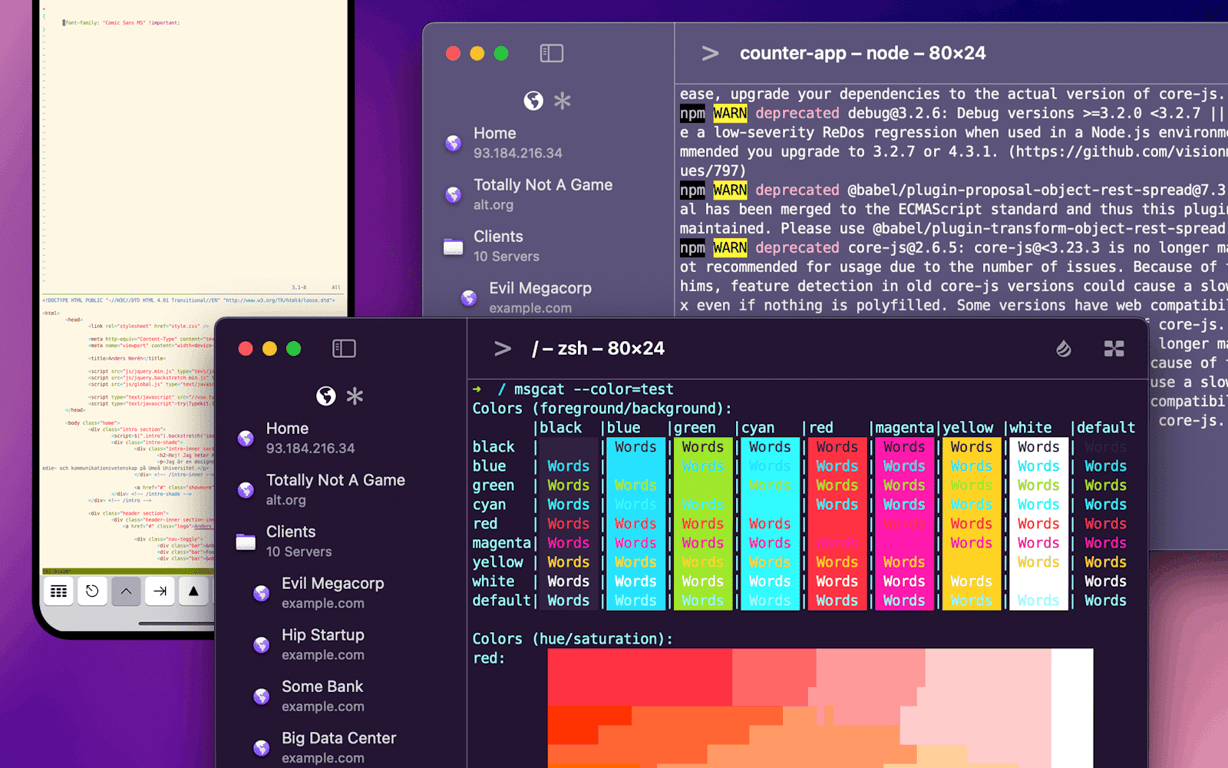This screenshot has width=1228, height=768.
Task: Collapse the Clients folder in the zsh sidebar
Action: pos(290,541)
